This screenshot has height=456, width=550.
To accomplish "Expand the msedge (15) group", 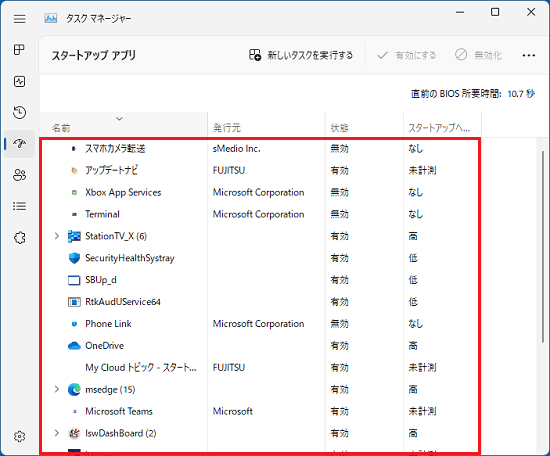I will pyautogui.click(x=57, y=389).
